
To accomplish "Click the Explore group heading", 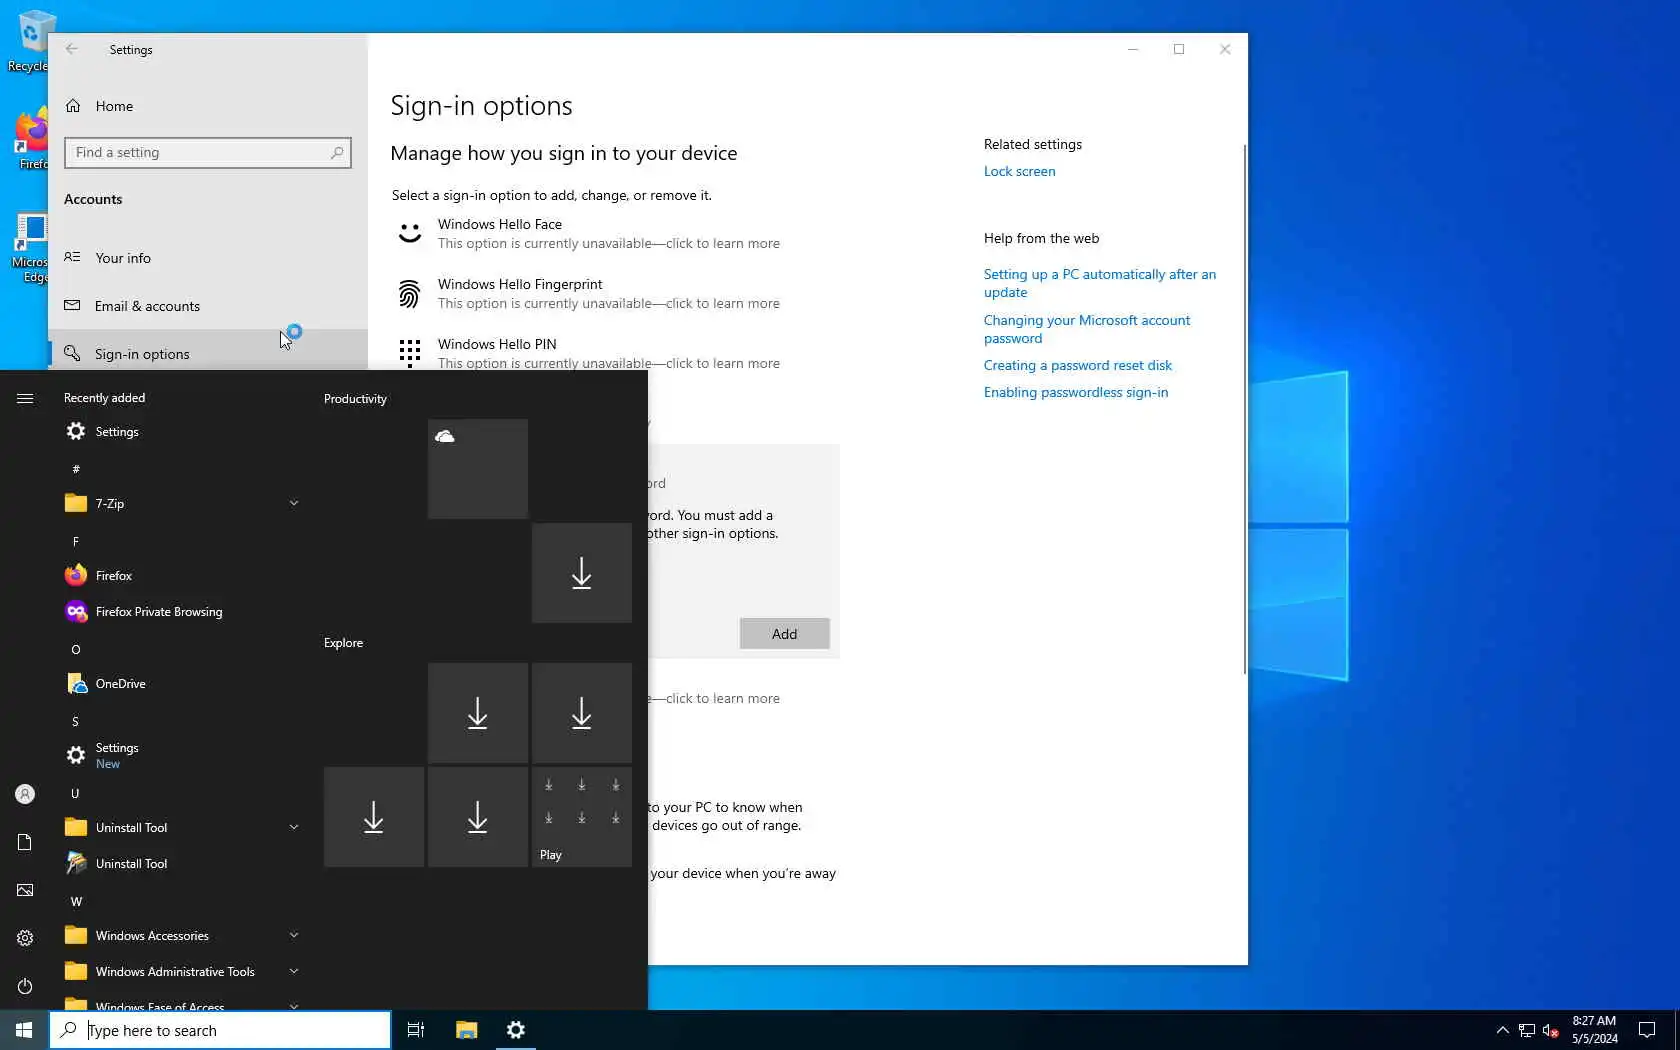I will (x=343, y=643).
